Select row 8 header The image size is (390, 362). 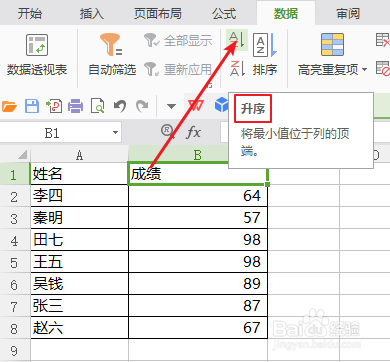(x=14, y=328)
